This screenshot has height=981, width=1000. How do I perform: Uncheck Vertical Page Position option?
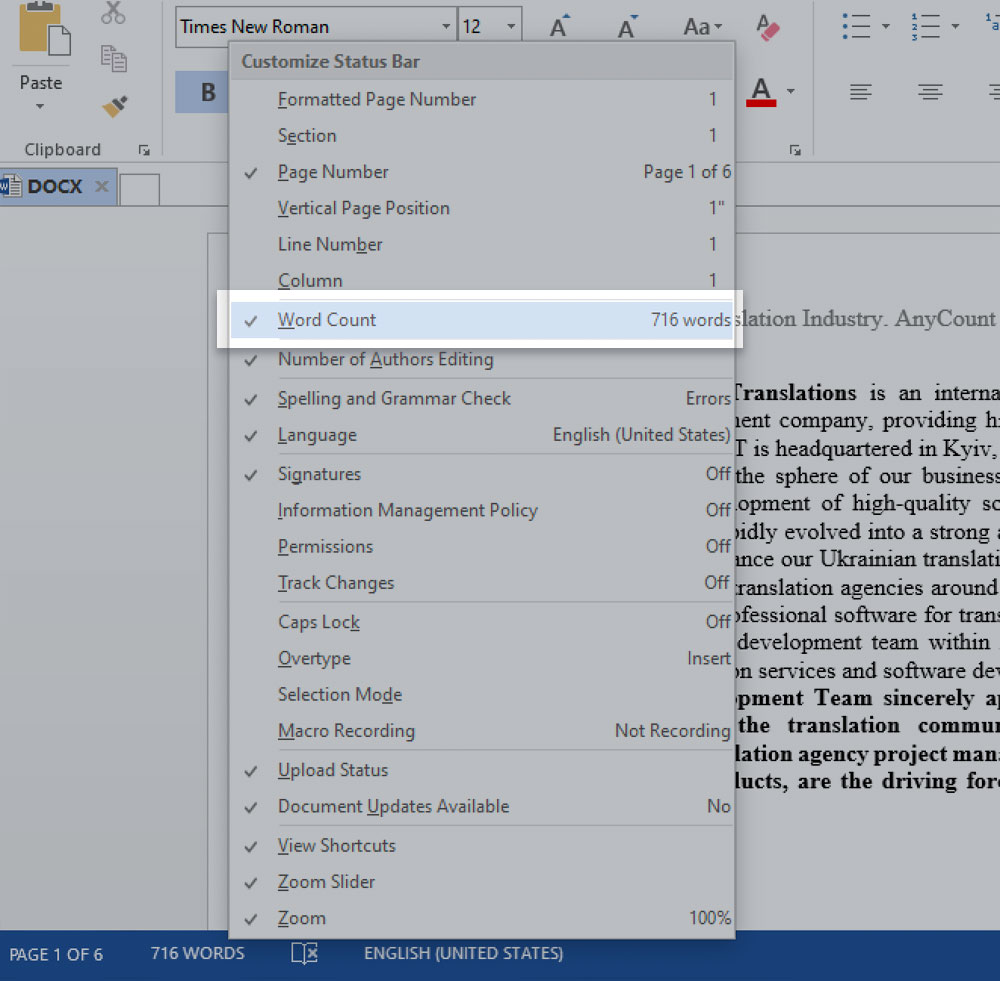tap(364, 208)
